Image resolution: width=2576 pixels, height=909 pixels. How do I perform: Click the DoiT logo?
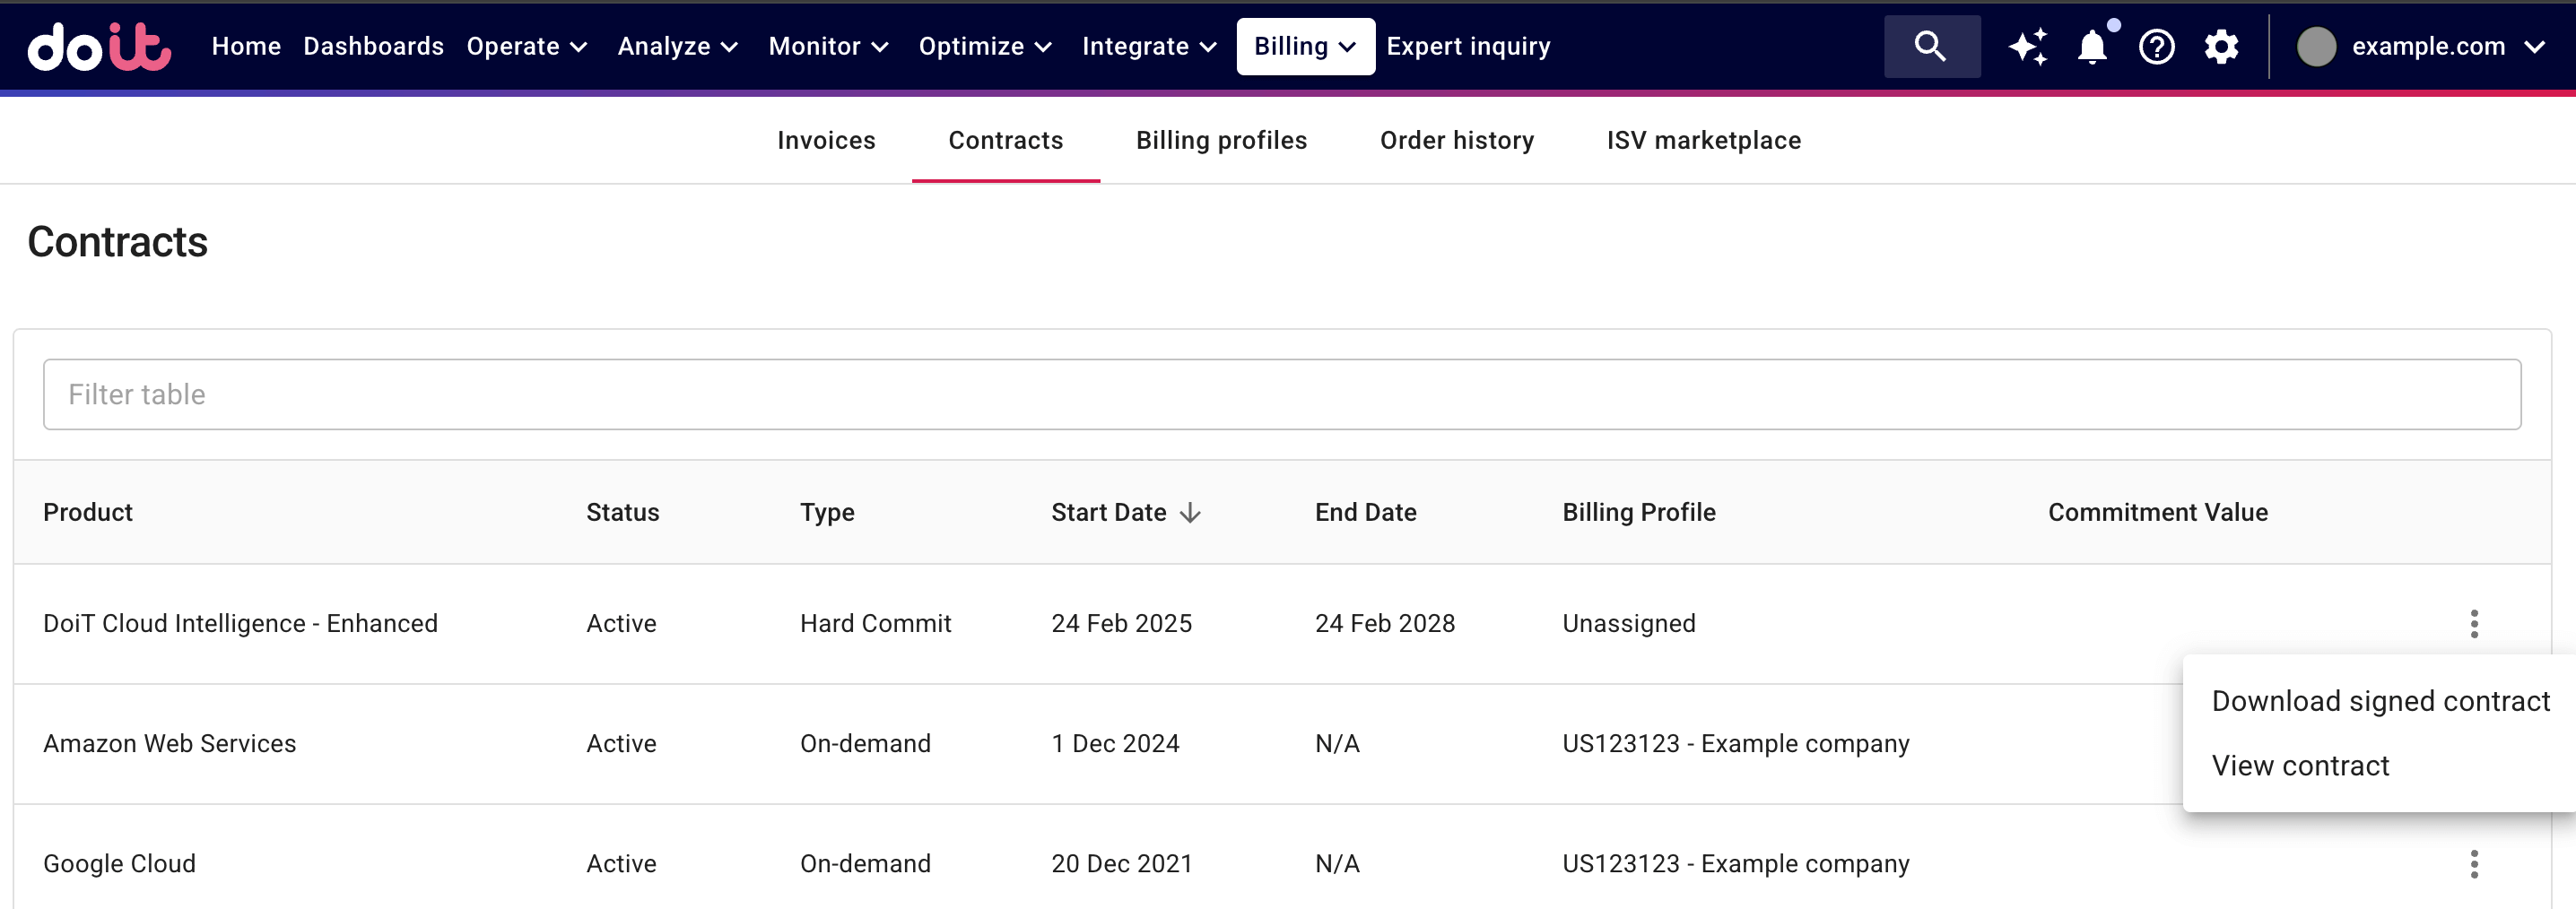coord(99,46)
